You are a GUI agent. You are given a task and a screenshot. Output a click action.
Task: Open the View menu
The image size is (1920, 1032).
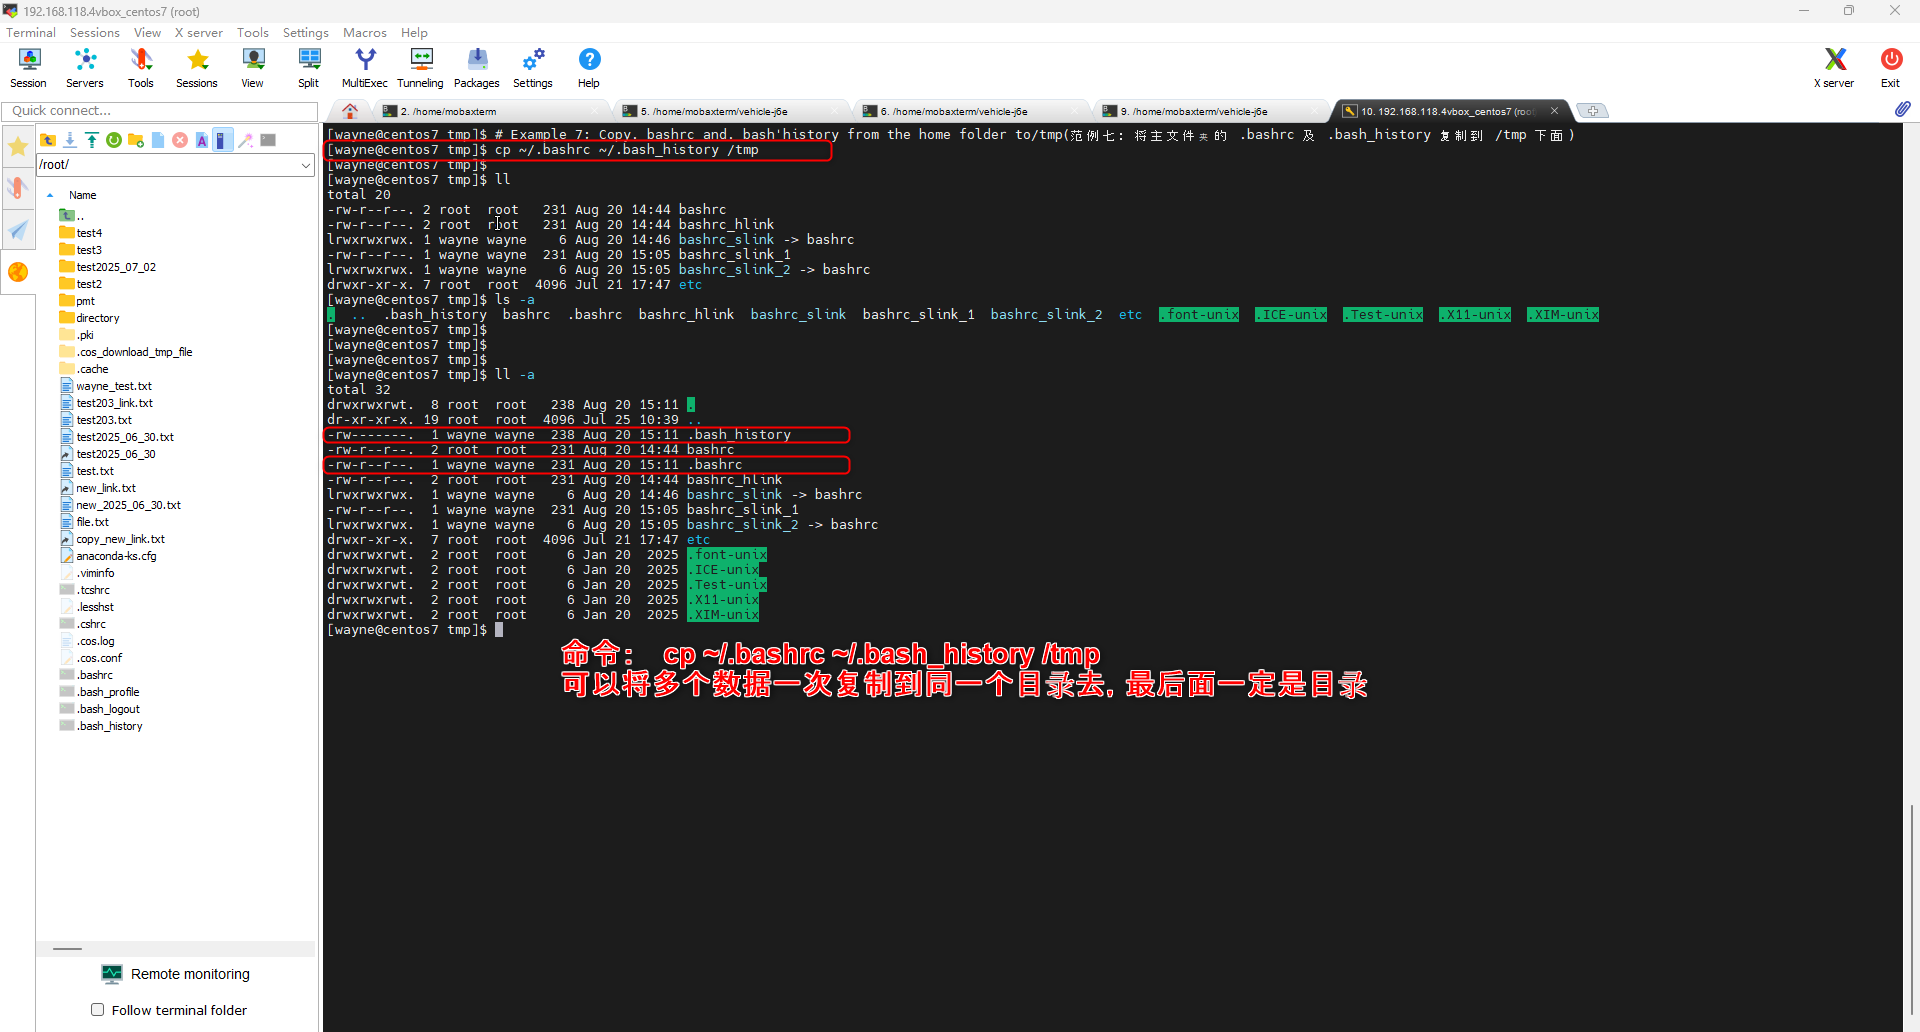coord(147,33)
